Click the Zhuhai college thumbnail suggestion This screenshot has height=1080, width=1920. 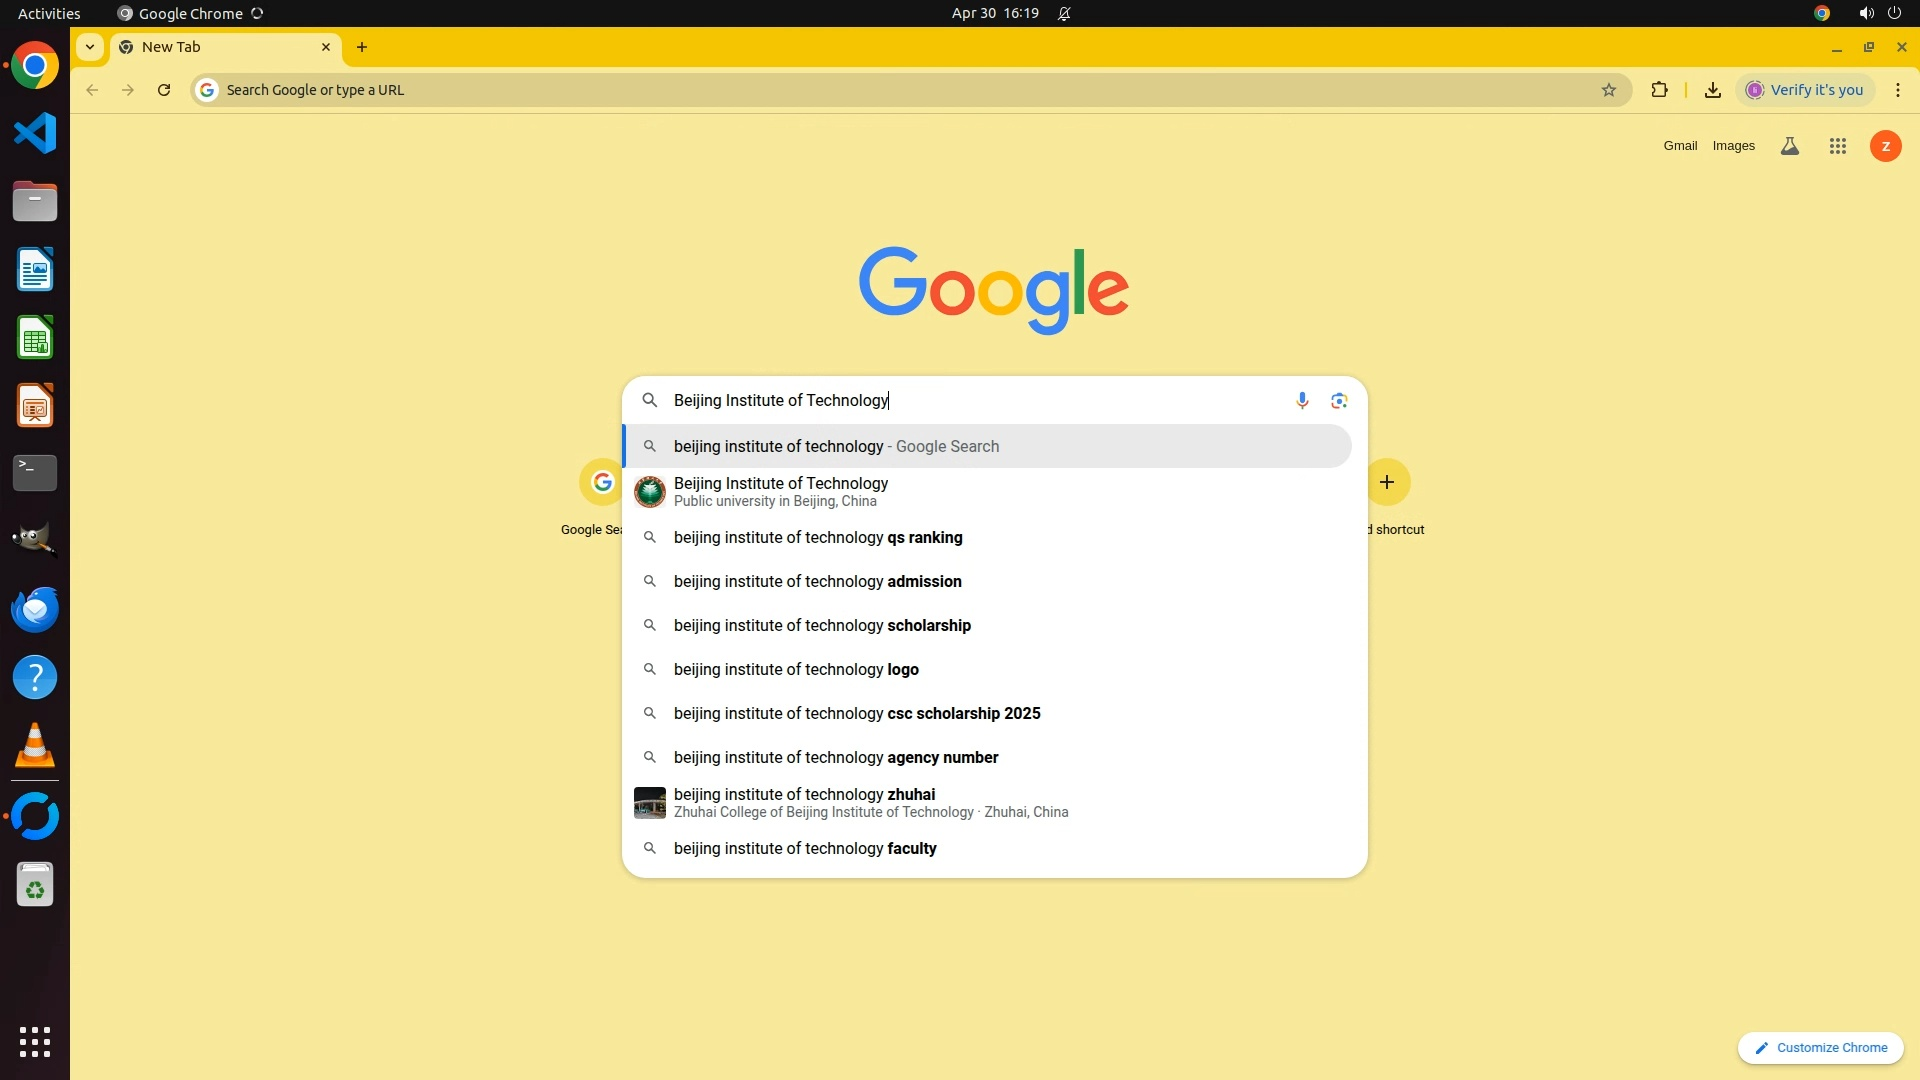click(x=650, y=803)
